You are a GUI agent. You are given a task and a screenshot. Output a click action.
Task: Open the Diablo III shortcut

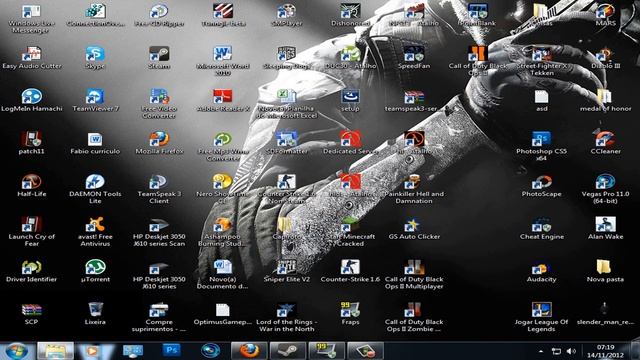(605, 55)
